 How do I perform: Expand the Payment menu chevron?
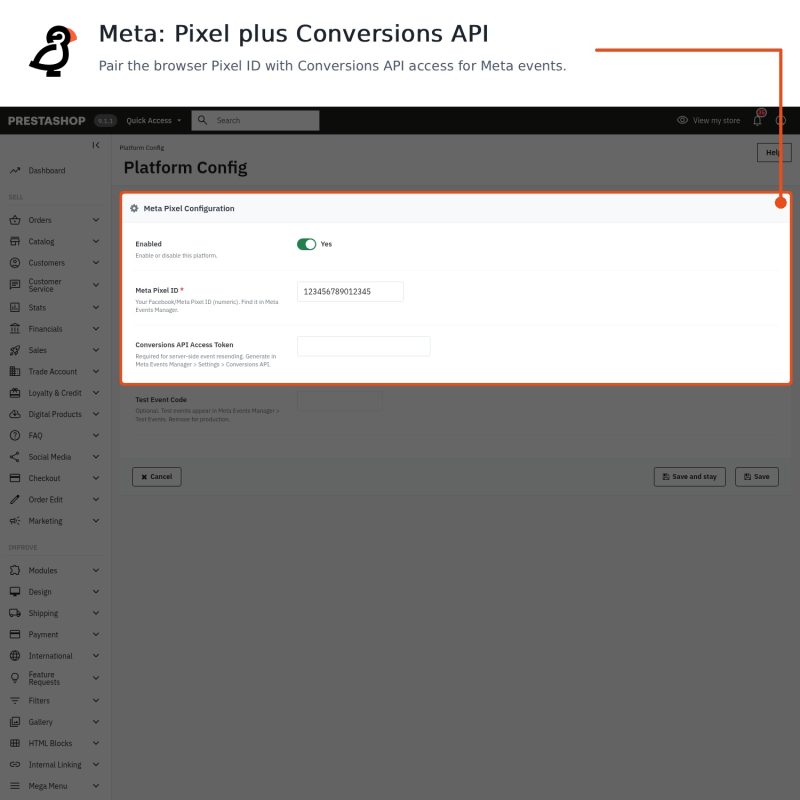[96, 634]
